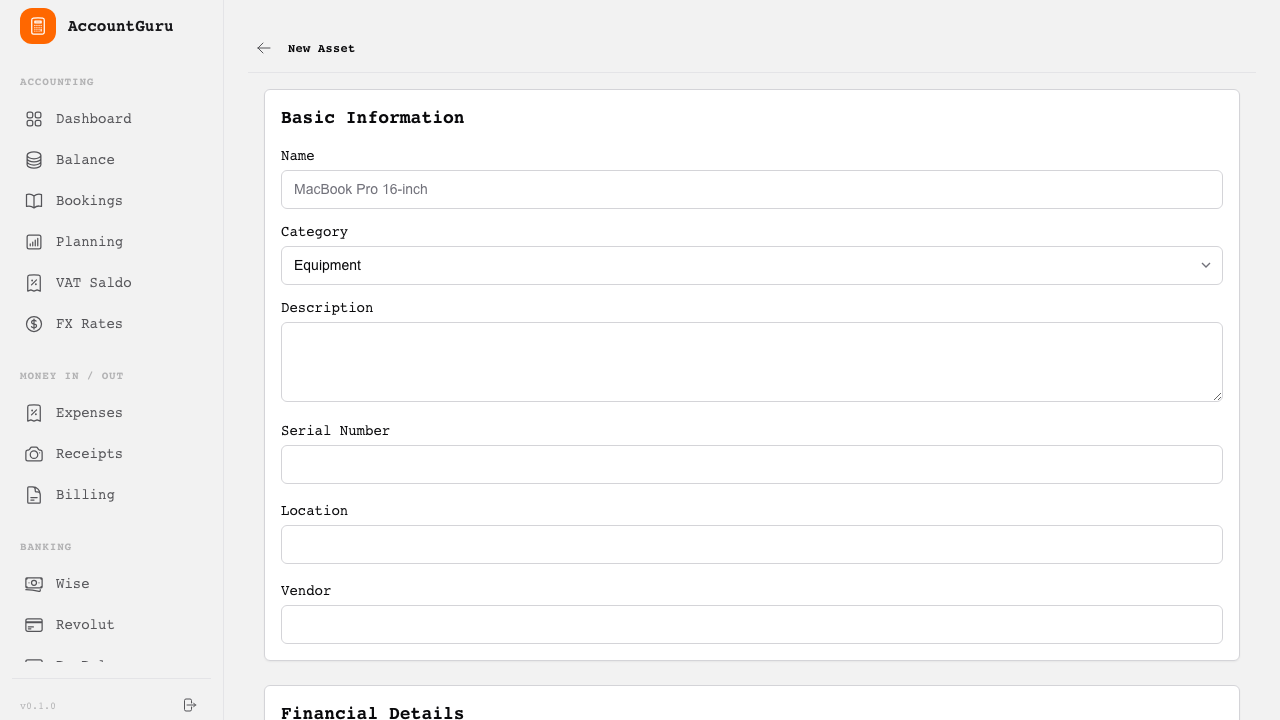This screenshot has height=720, width=1280.
Task: Select the Vendor input box
Action: pyautogui.click(x=751, y=624)
